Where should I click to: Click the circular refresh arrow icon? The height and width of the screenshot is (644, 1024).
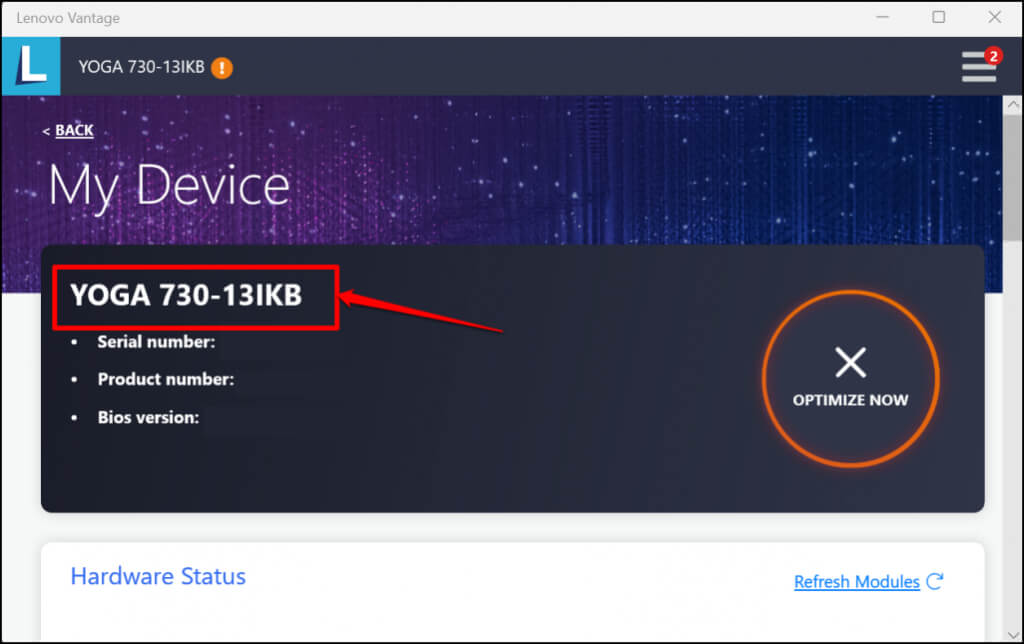[935, 581]
